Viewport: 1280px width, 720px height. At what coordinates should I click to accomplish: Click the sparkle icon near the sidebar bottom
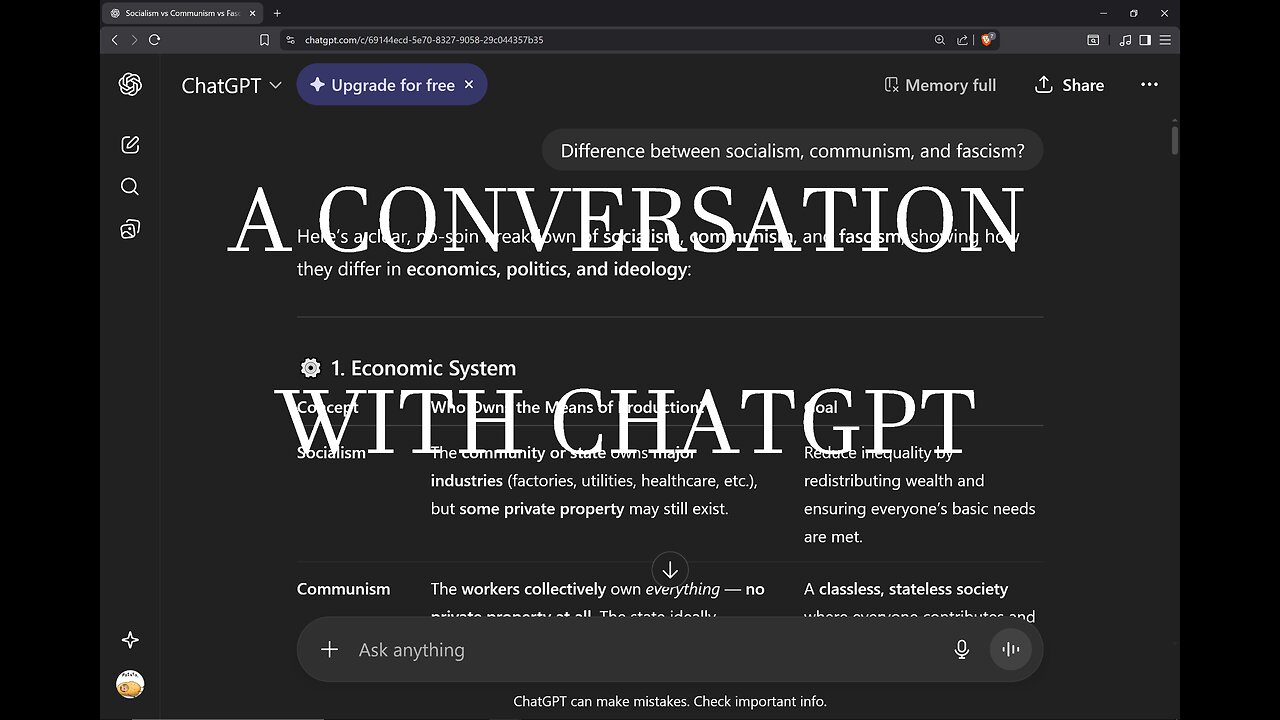130,640
